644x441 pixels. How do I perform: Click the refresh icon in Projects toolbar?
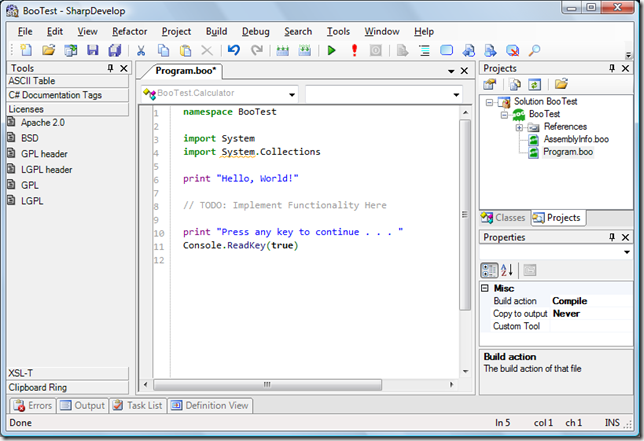pyautogui.click(x=534, y=85)
